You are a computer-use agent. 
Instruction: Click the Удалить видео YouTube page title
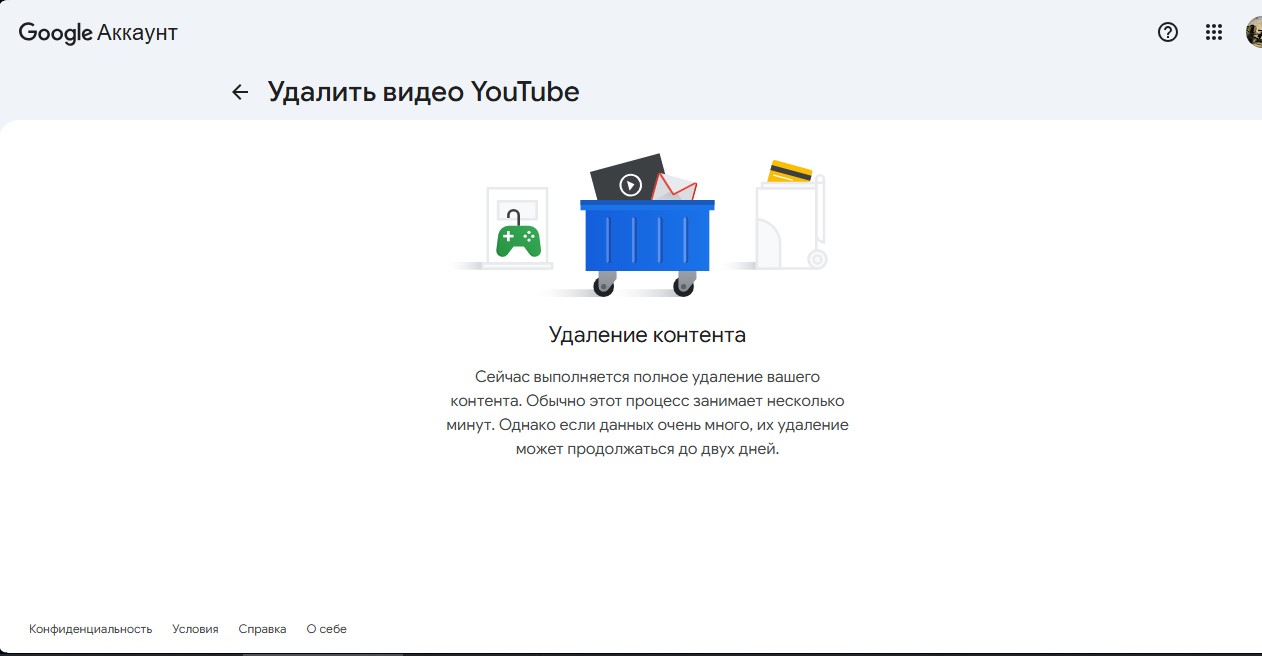coord(424,92)
